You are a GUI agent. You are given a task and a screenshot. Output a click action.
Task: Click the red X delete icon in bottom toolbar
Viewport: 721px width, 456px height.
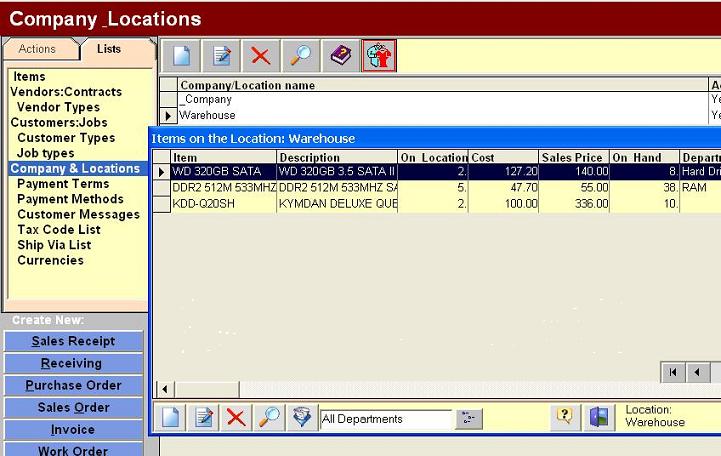[x=236, y=418]
